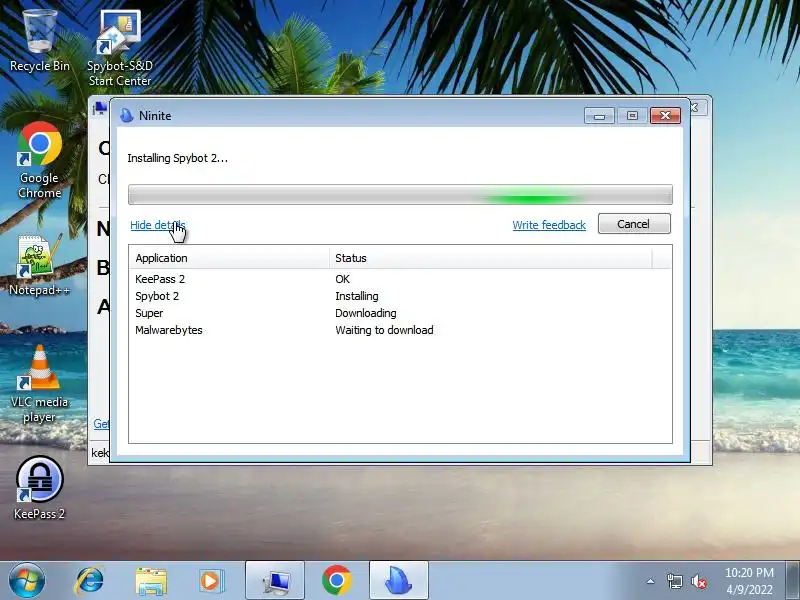Click the Downloading status cell
The height and width of the screenshot is (600, 800).
[x=365, y=313]
